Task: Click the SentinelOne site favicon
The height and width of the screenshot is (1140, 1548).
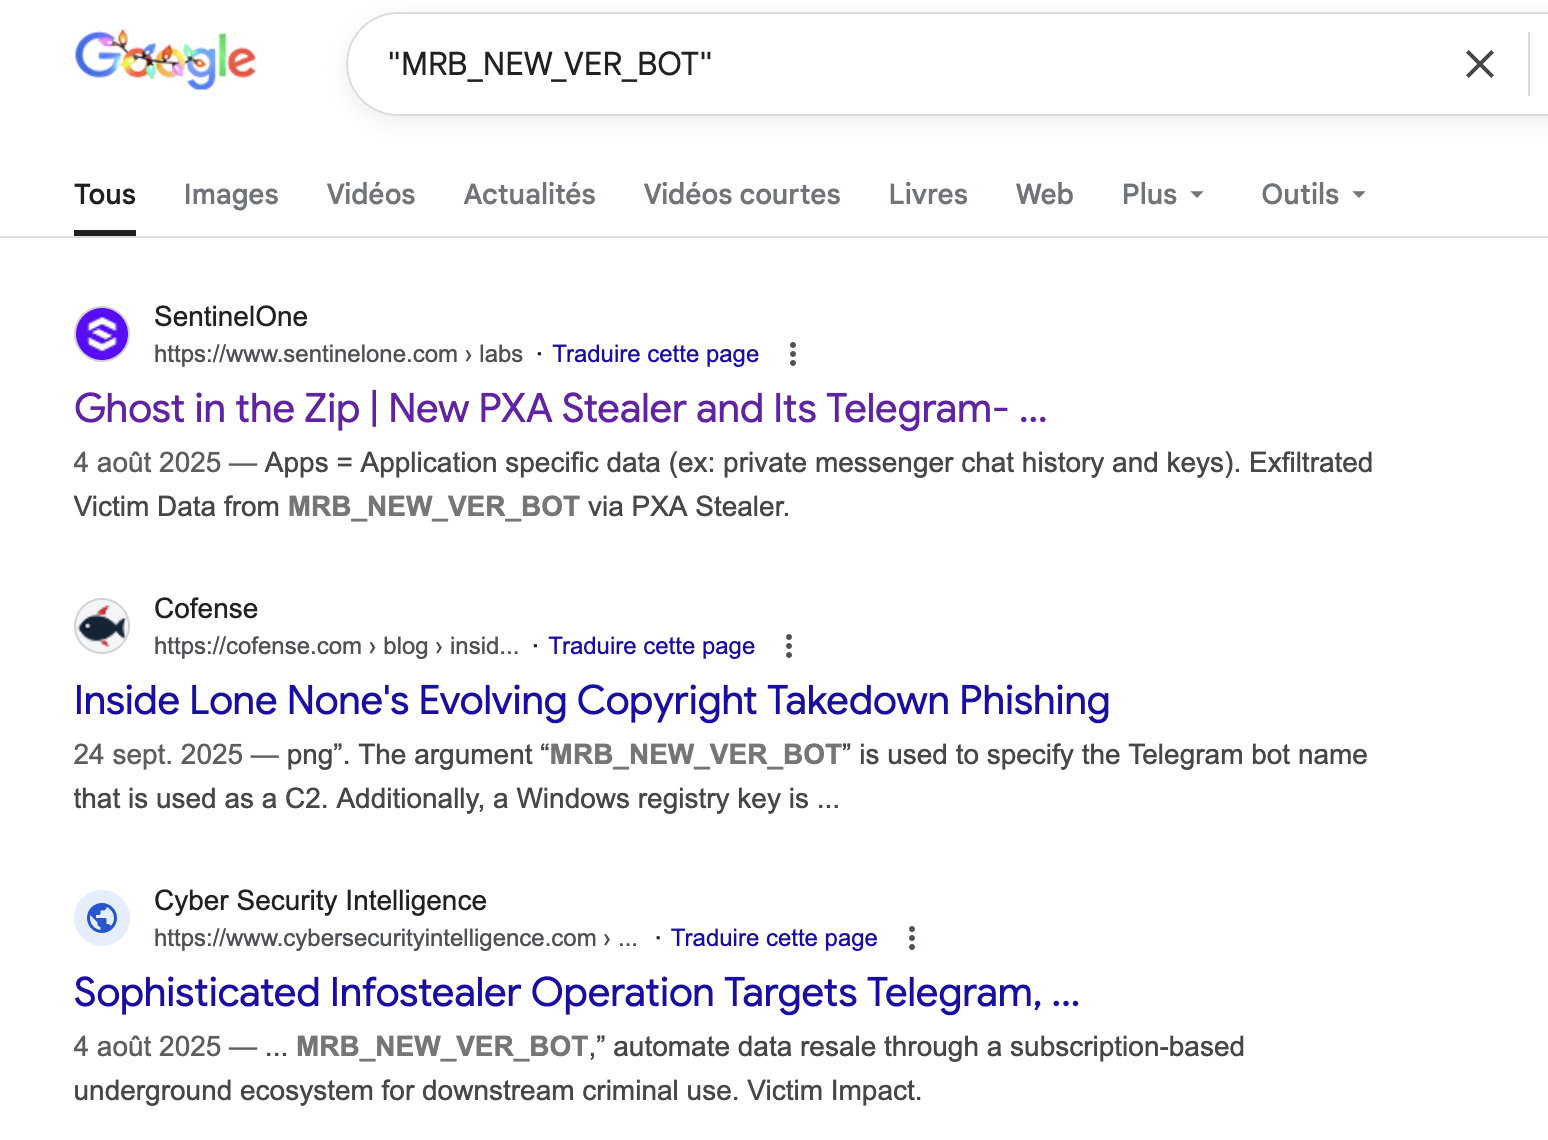Action: pos(102,334)
